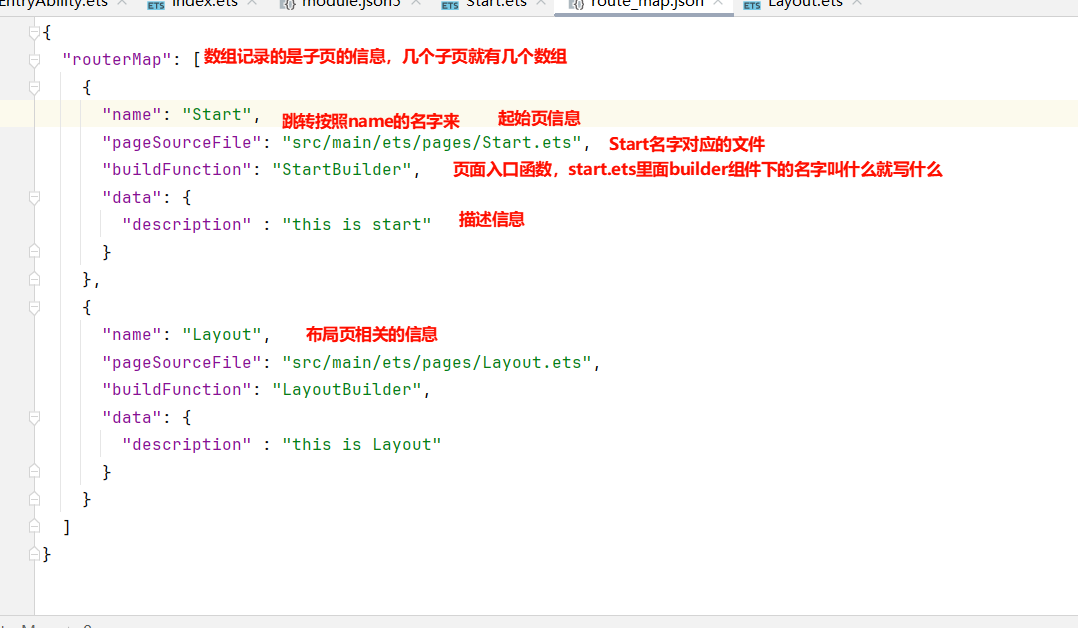Click the fold end marker of Layout data block
Viewport: 1078px width, 628px height.
[x=34, y=472]
